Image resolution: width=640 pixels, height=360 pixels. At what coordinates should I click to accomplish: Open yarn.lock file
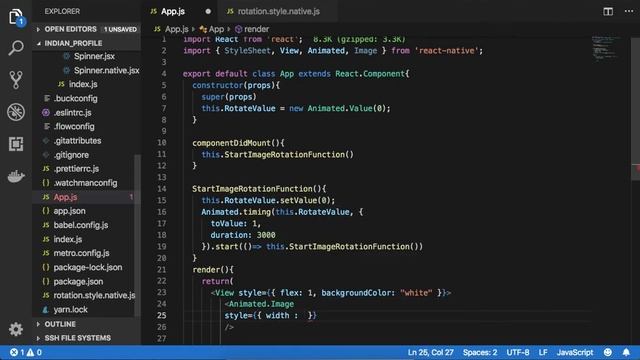70,309
